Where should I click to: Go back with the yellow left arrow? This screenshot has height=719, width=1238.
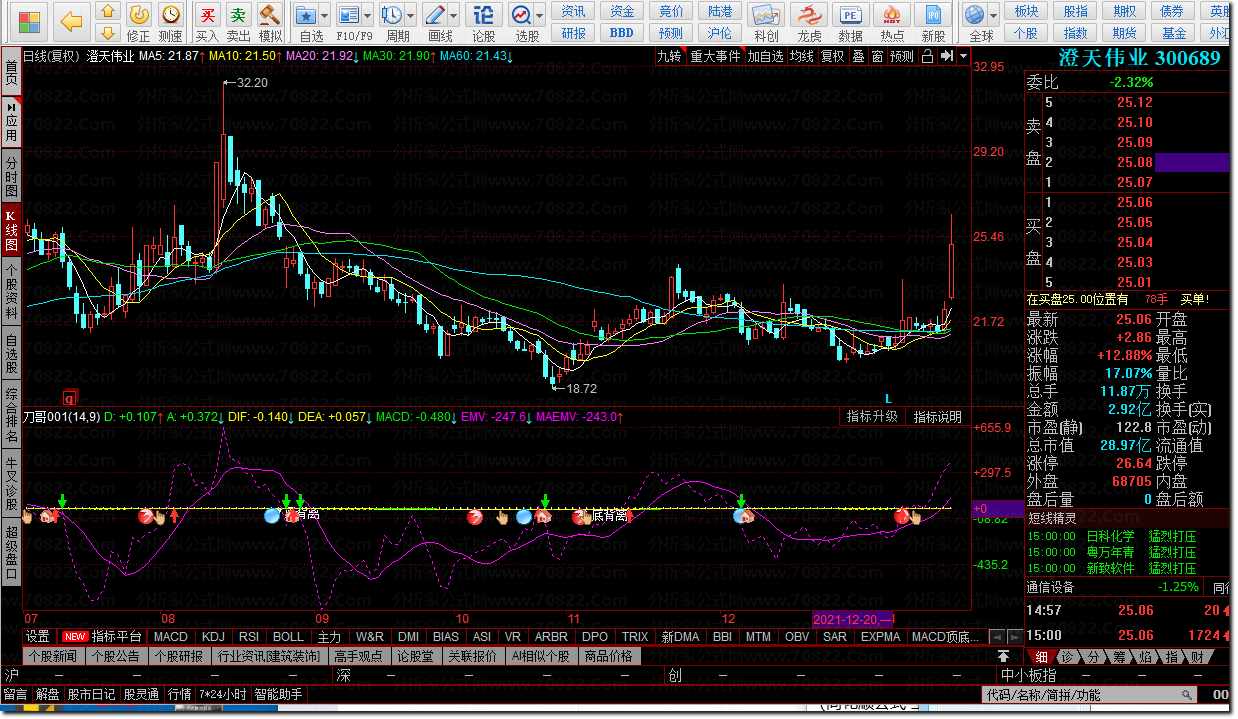[x=70, y=21]
